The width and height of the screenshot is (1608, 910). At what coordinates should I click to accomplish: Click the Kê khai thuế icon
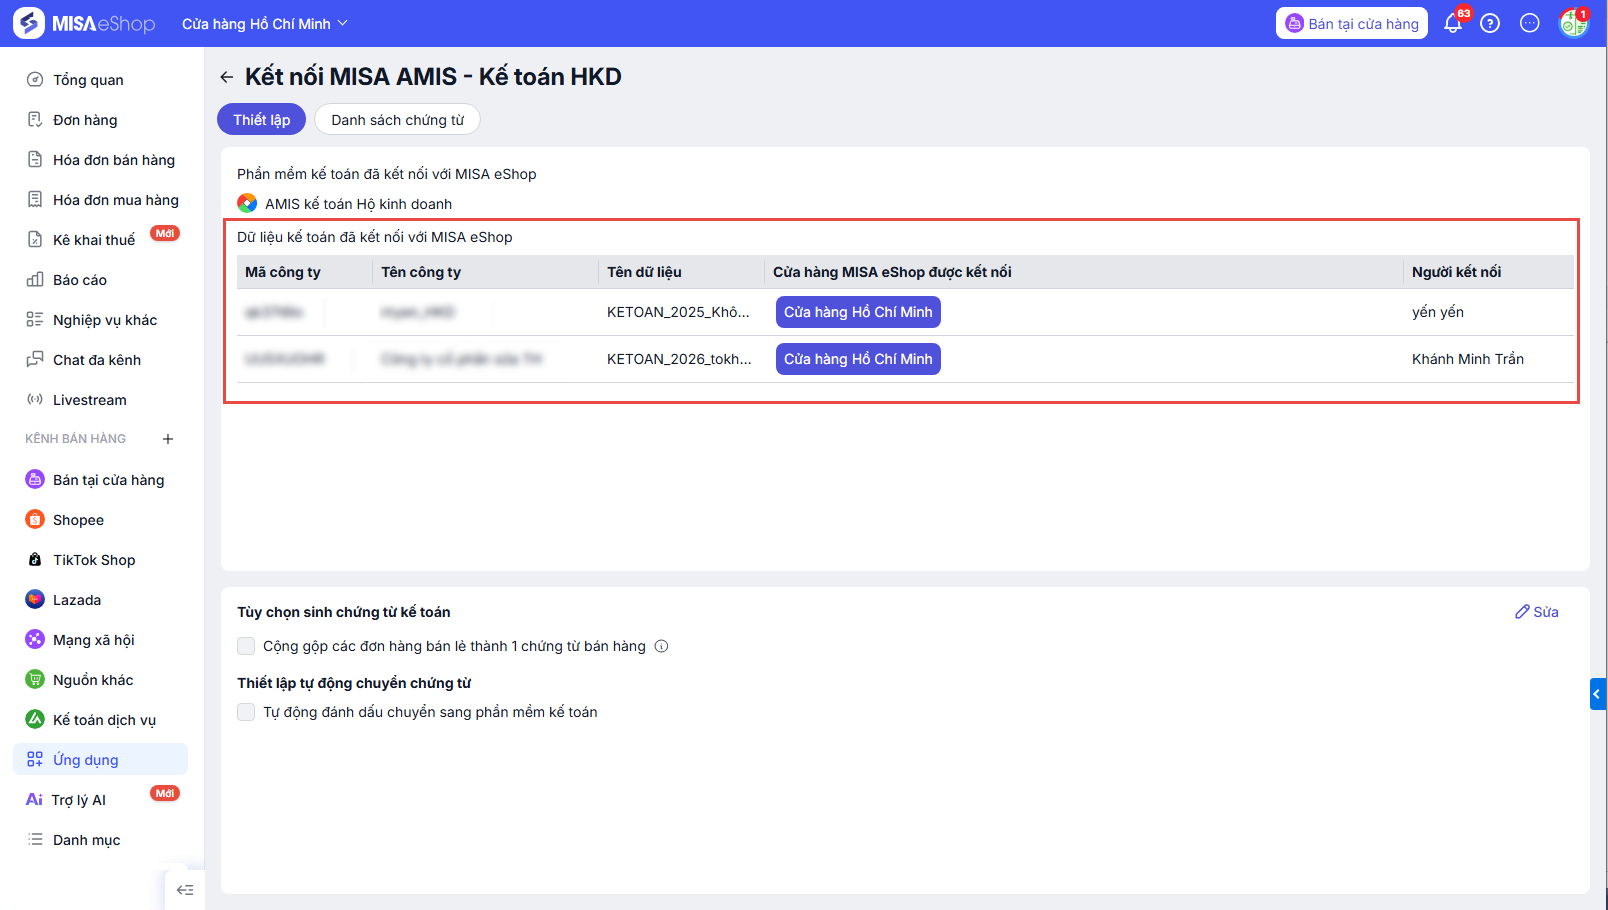tap(35, 240)
